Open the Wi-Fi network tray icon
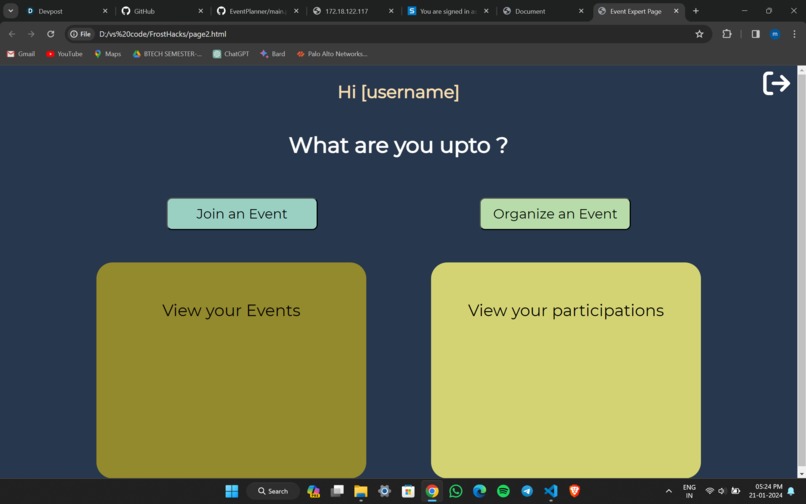Screen dimensions: 806x504 [x=710, y=491]
